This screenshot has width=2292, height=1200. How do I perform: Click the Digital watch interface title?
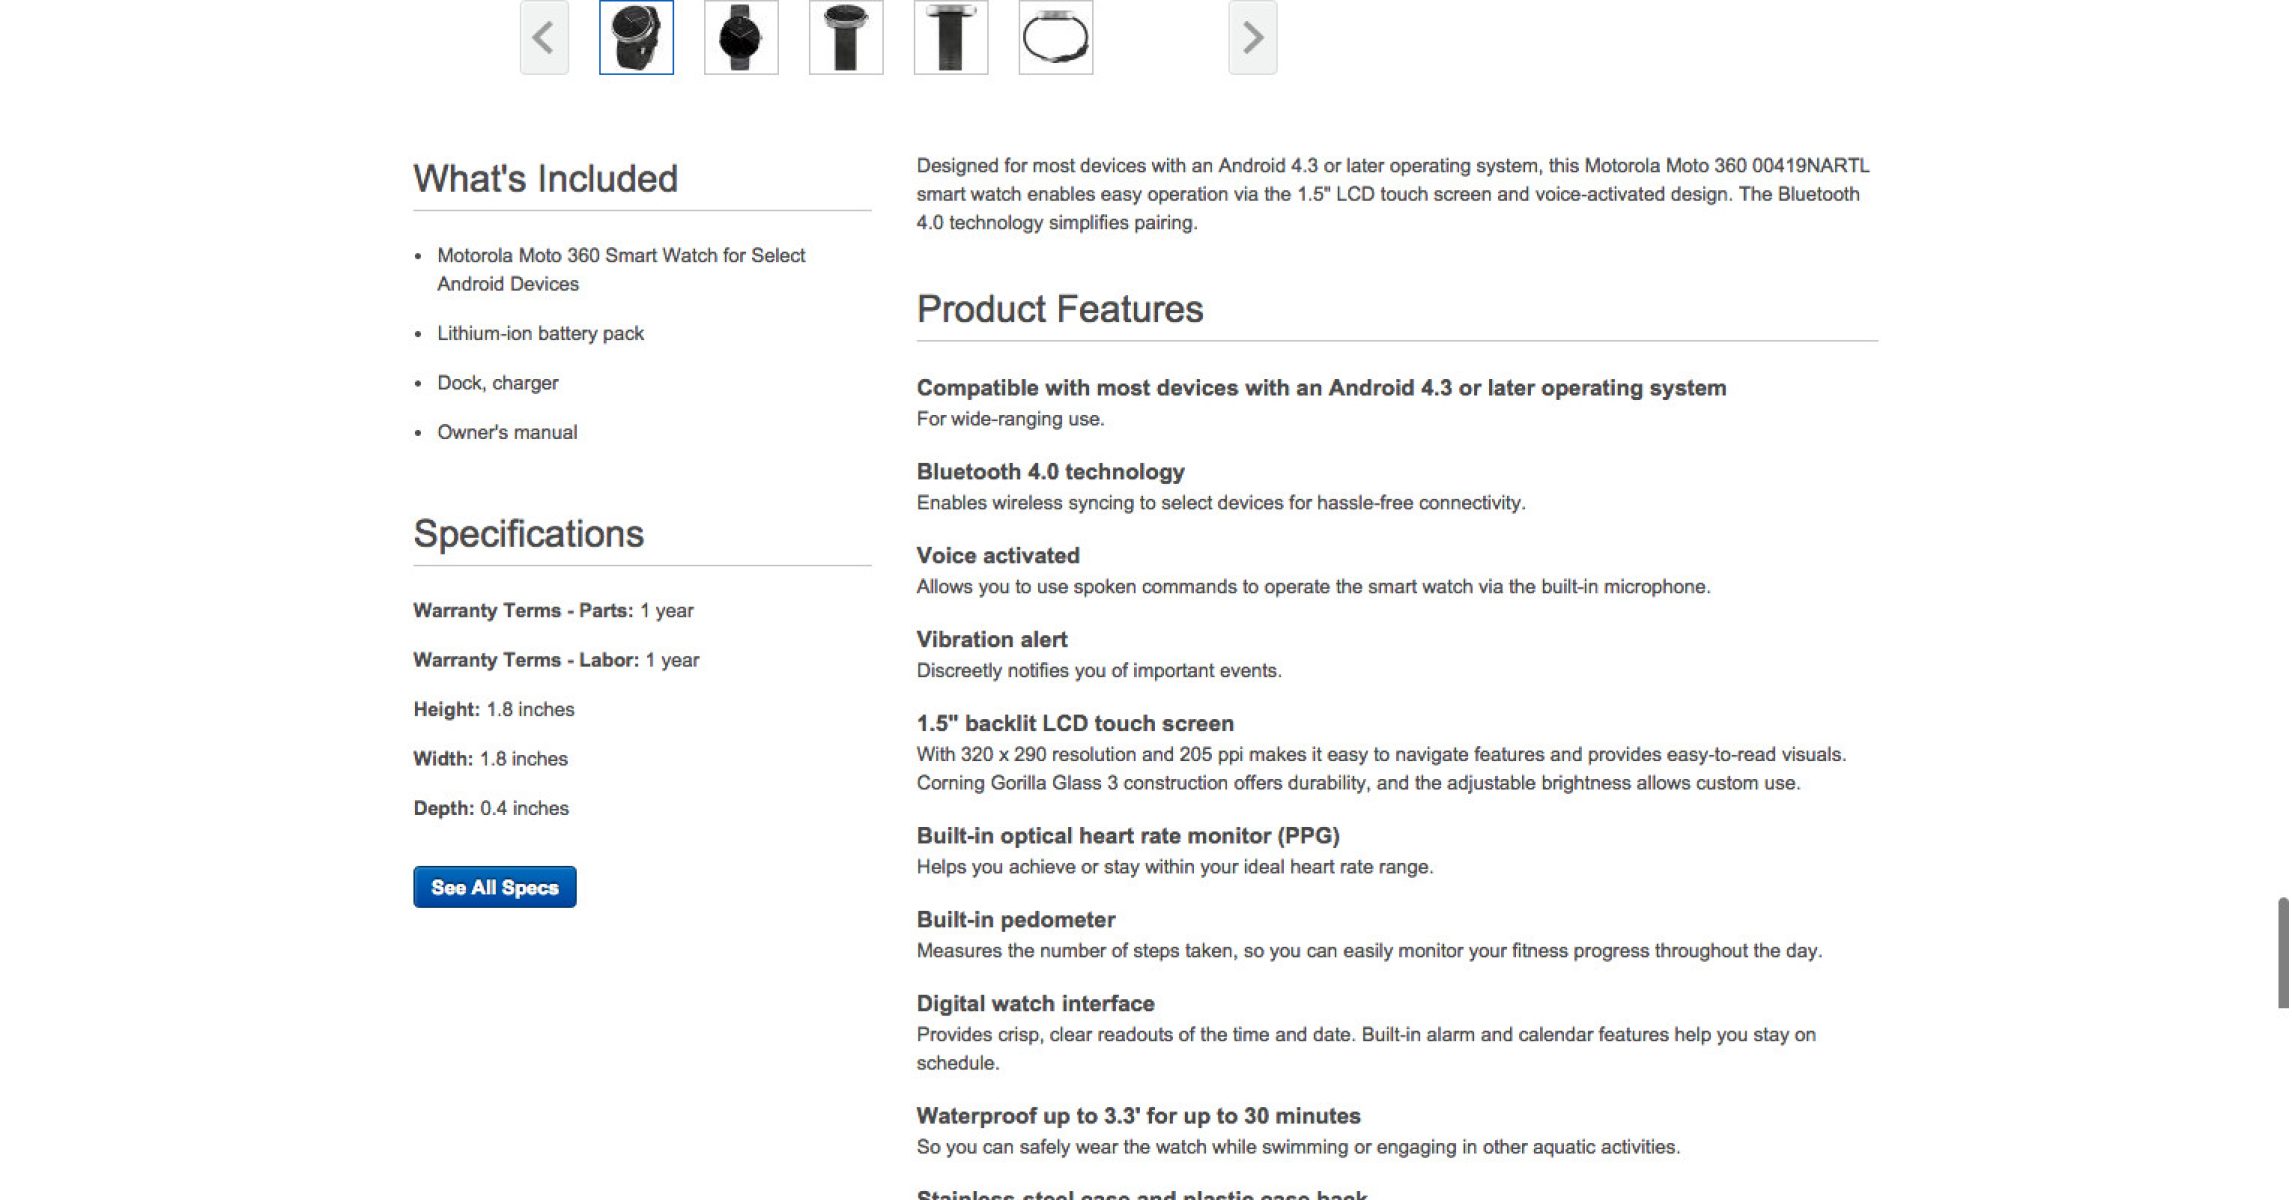point(1035,1004)
